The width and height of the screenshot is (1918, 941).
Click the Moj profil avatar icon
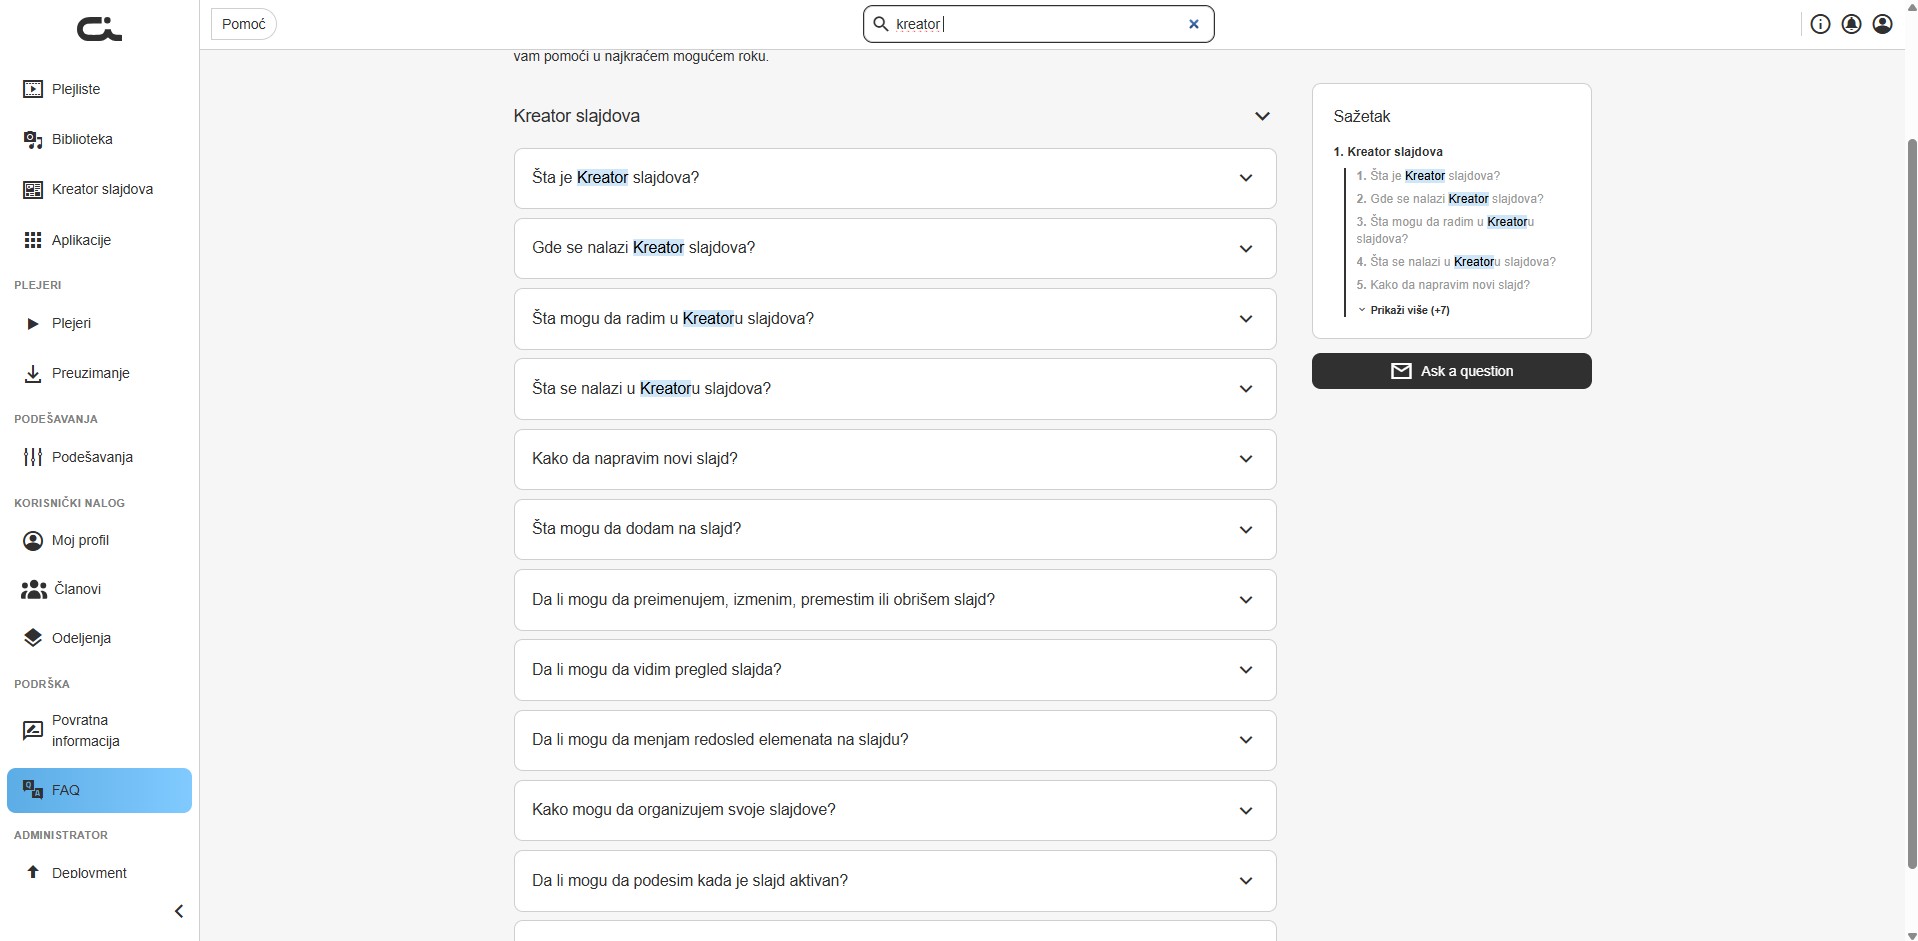pyautogui.click(x=33, y=540)
